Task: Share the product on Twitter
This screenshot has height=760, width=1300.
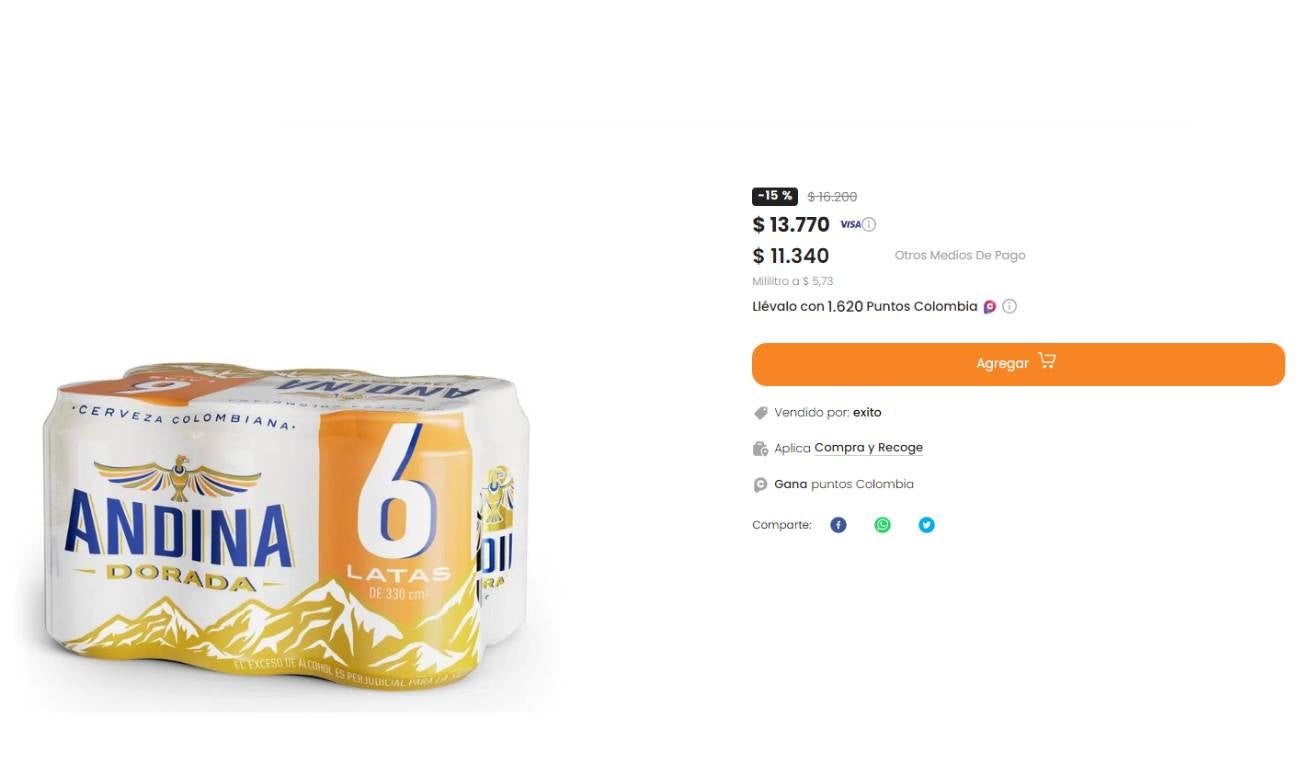Action: (x=926, y=524)
